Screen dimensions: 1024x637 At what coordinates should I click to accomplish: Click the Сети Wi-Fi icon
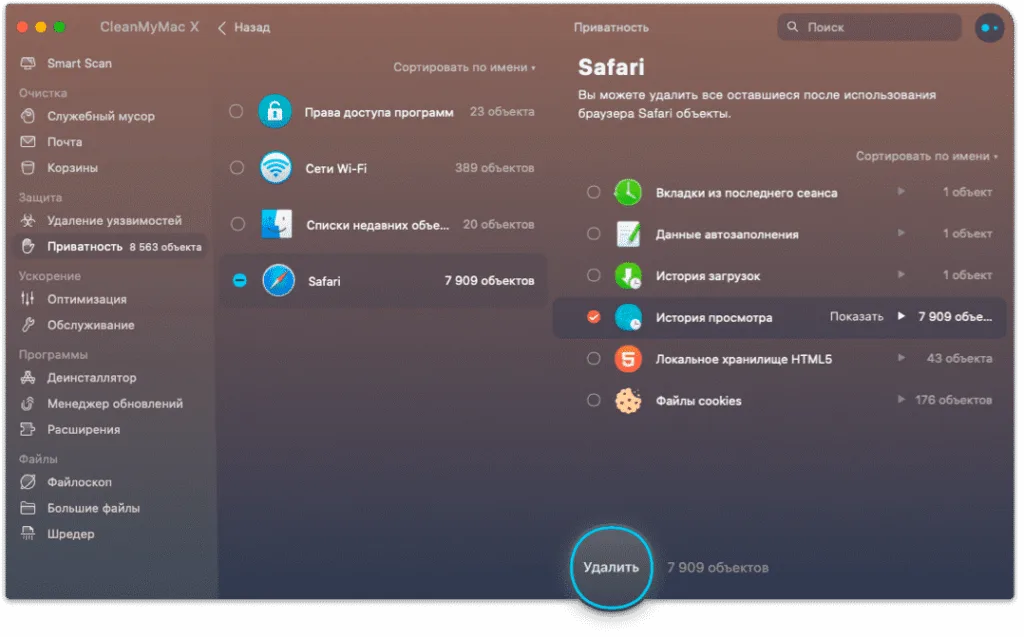(276, 168)
